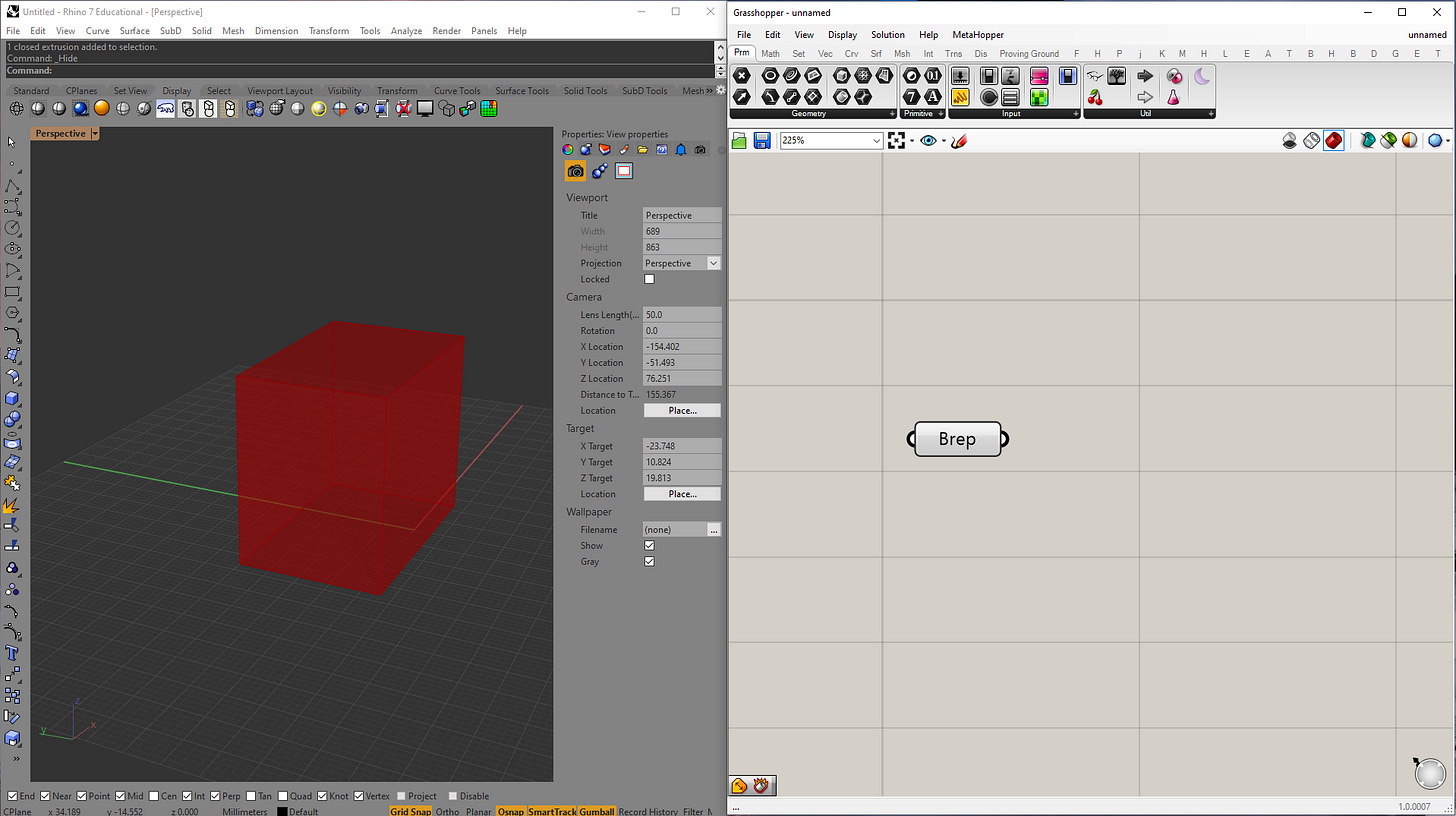Enable the Cen osnap checkbox
1456x816 pixels.
(155, 796)
